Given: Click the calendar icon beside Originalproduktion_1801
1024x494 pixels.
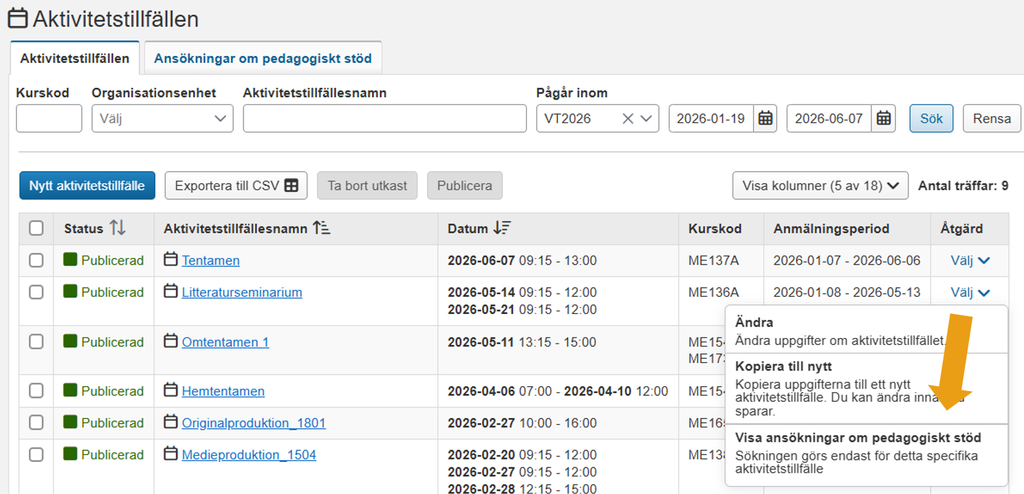Looking at the screenshot, I should [x=170, y=423].
